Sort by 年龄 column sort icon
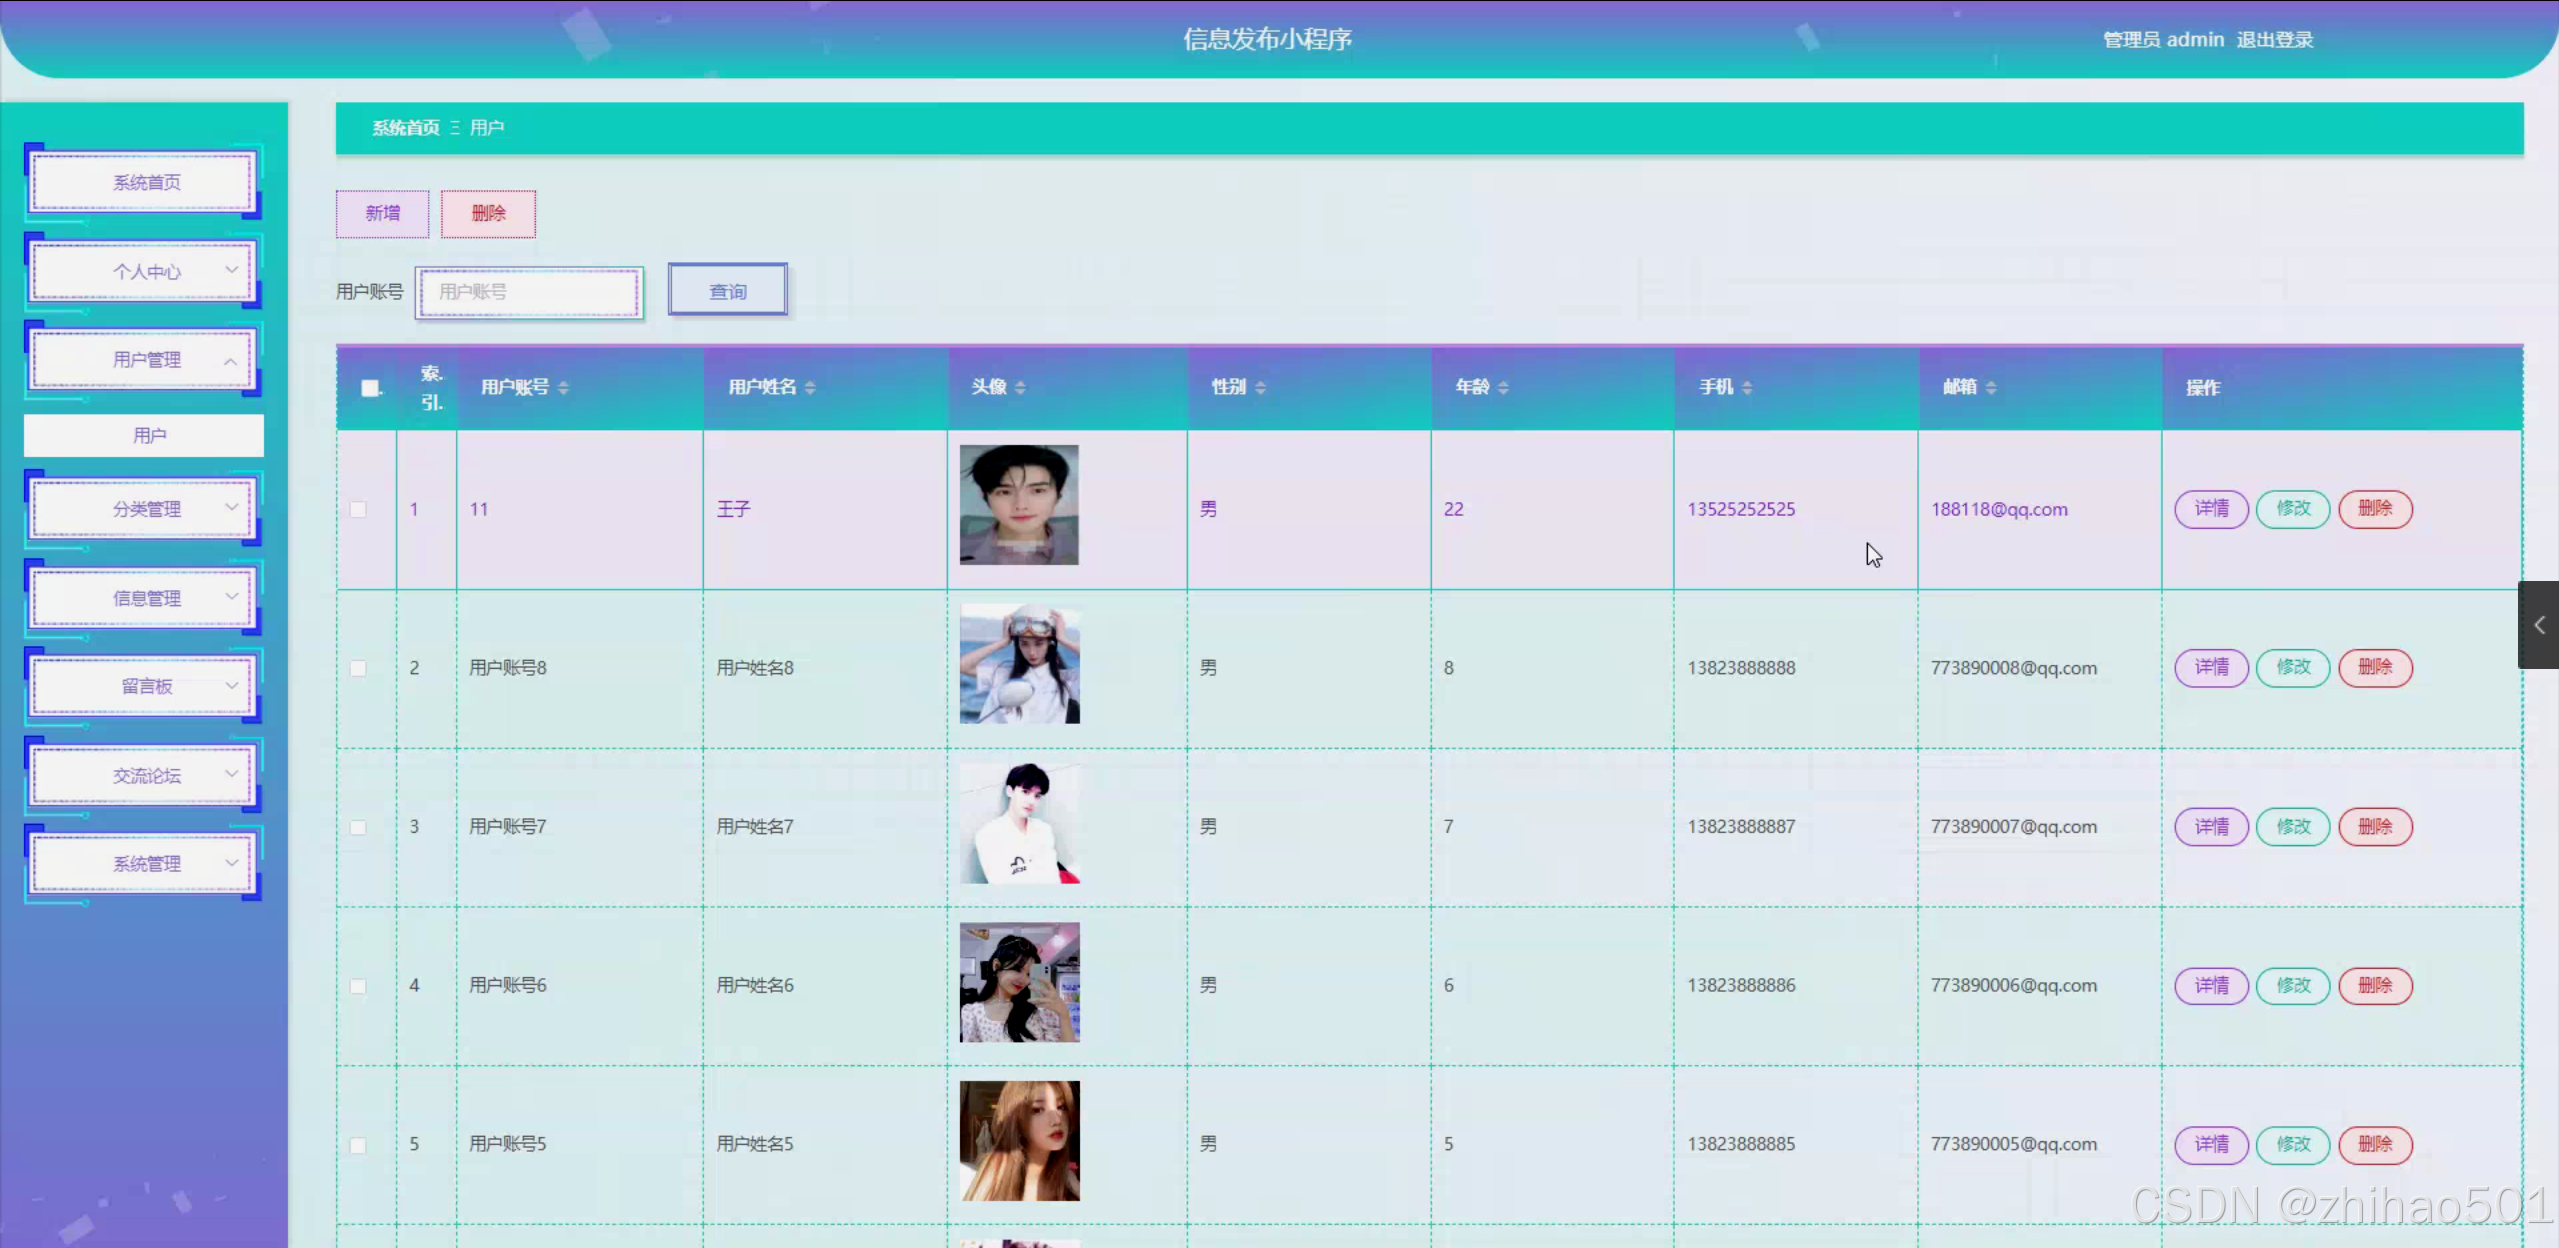The image size is (2559, 1248). [x=1503, y=387]
